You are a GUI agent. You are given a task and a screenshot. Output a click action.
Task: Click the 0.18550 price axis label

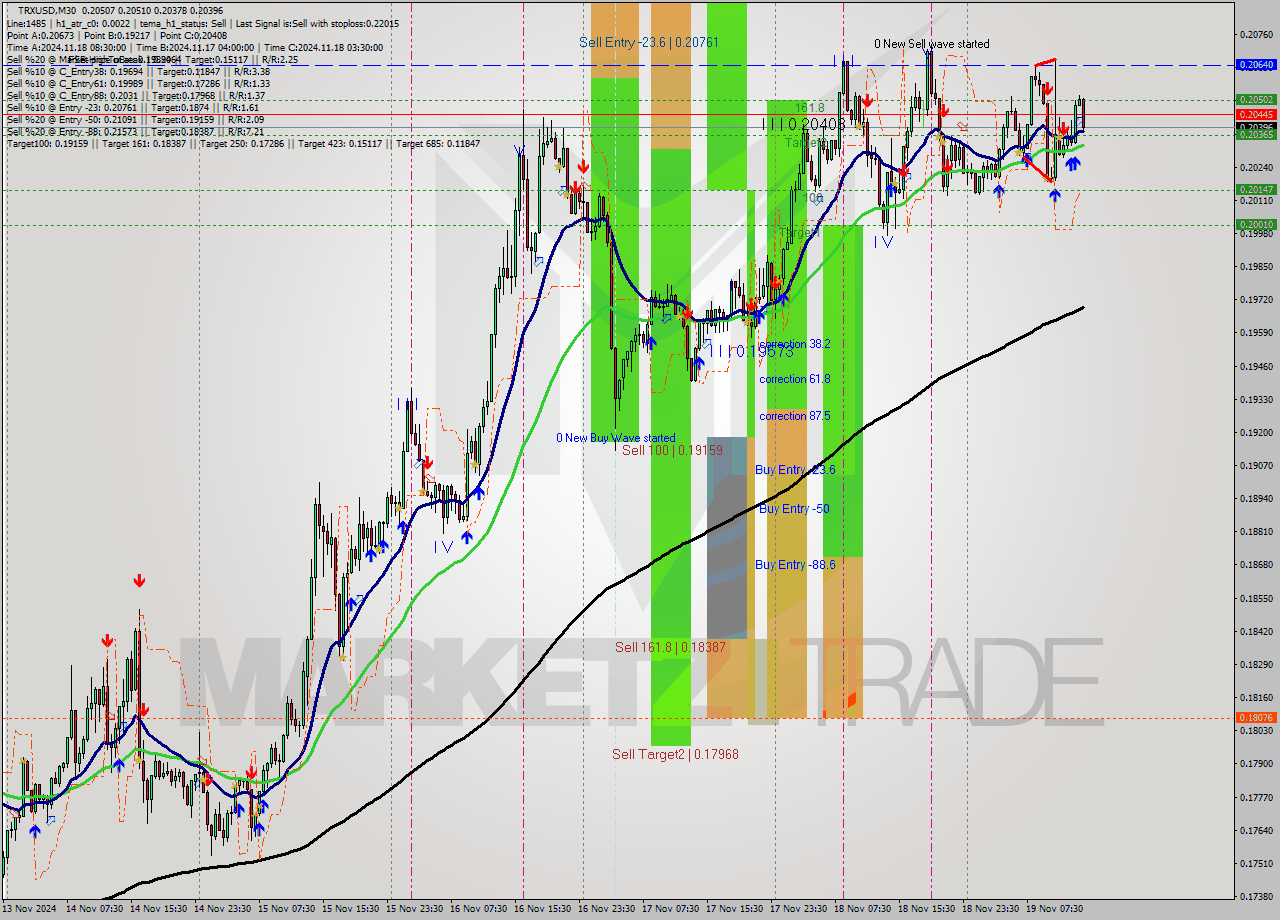pyautogui.click(x=1256, y=598)
